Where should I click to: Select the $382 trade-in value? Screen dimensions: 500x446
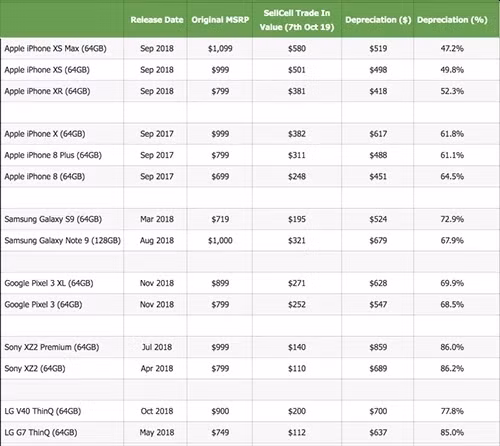297,134
